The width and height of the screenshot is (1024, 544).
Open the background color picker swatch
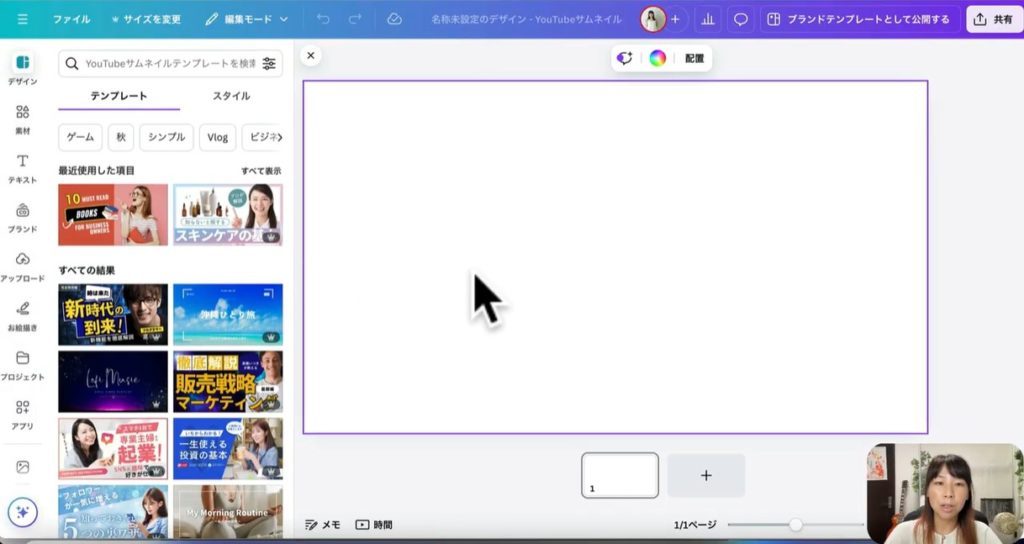click(x=657, y=58)
